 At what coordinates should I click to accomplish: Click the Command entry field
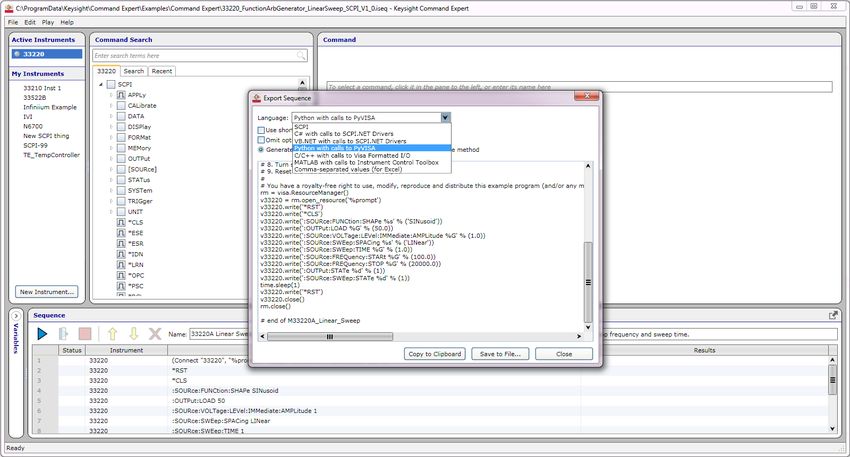(x=579, y=87)
